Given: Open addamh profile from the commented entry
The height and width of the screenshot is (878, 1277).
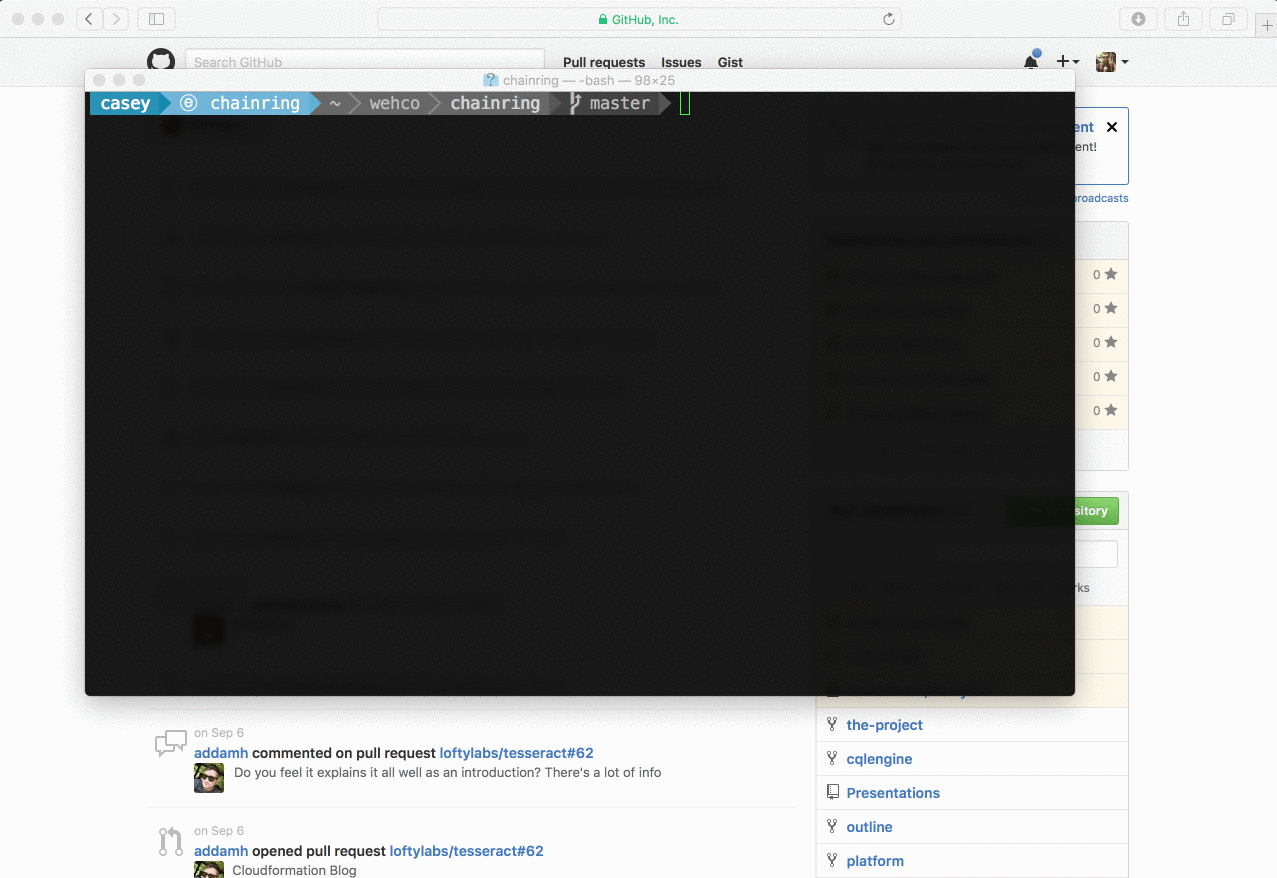Looking at the screenshot, I should pos(221,753).
